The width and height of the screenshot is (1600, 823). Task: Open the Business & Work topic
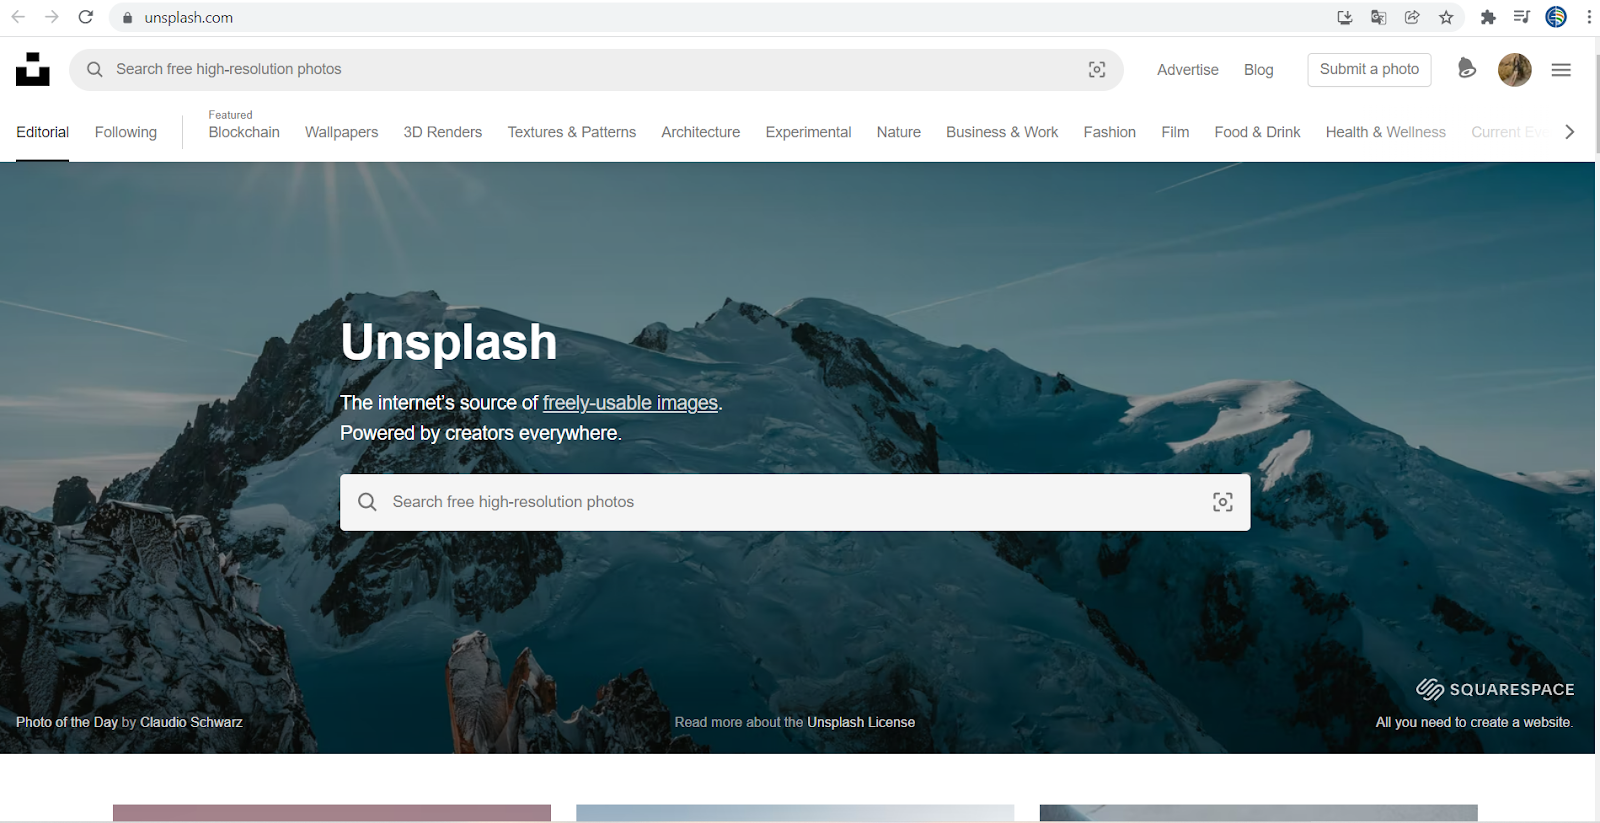(1002, 132)
